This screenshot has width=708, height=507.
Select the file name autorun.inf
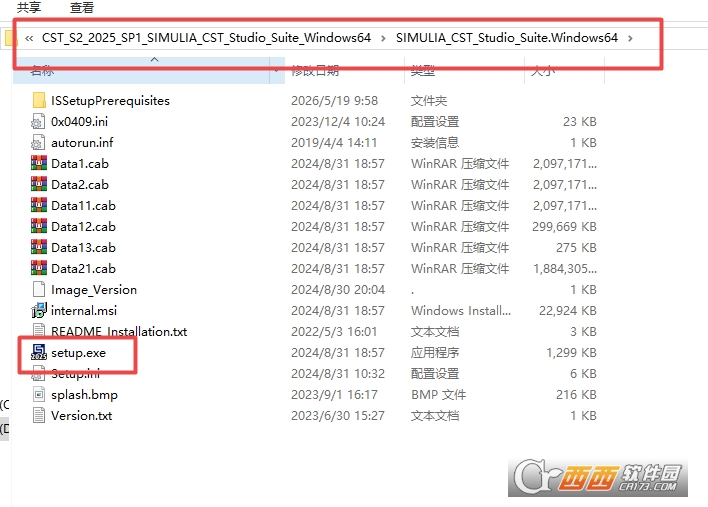pyautogui.click(x=82, y=142)
